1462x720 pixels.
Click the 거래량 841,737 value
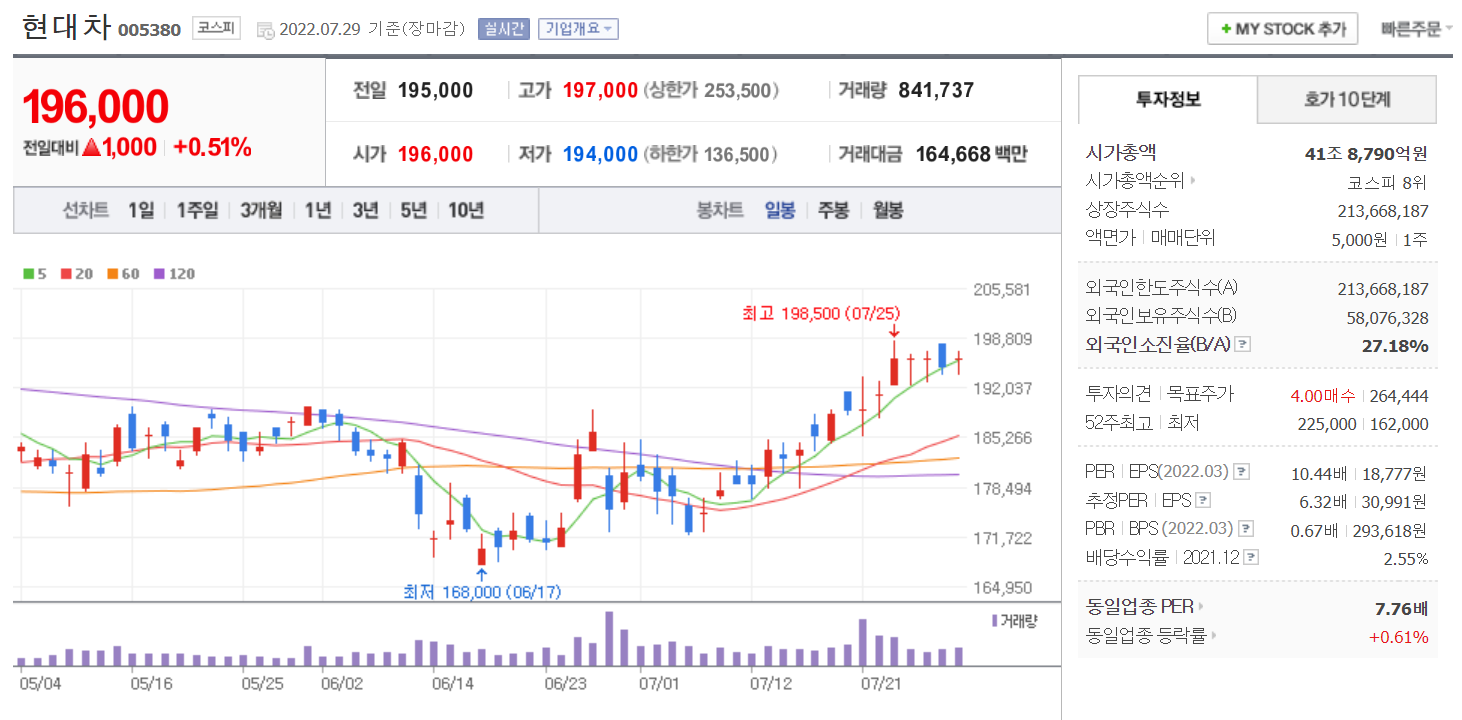[936, 90]
